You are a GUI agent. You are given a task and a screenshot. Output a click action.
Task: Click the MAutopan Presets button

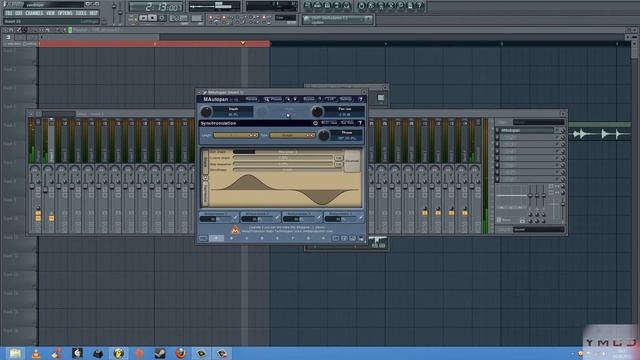273,99
